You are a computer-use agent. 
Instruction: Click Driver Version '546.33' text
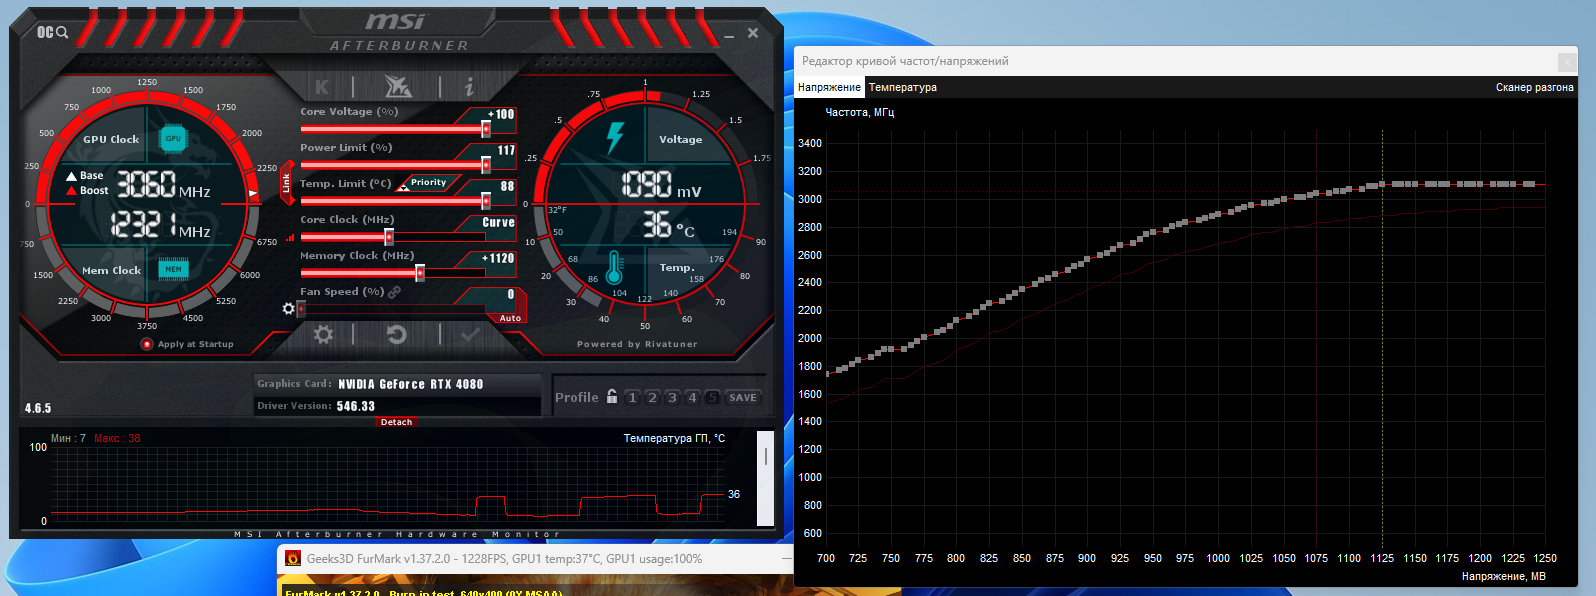[x=355, y=406]
